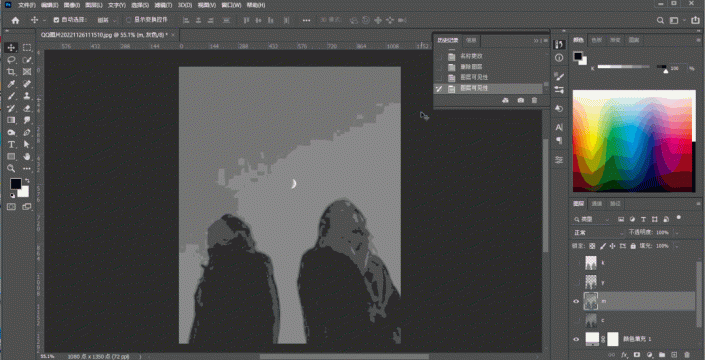Select the Horizontal Type tool
Viewport: 705px width, 360px height.
click(11, 144)
